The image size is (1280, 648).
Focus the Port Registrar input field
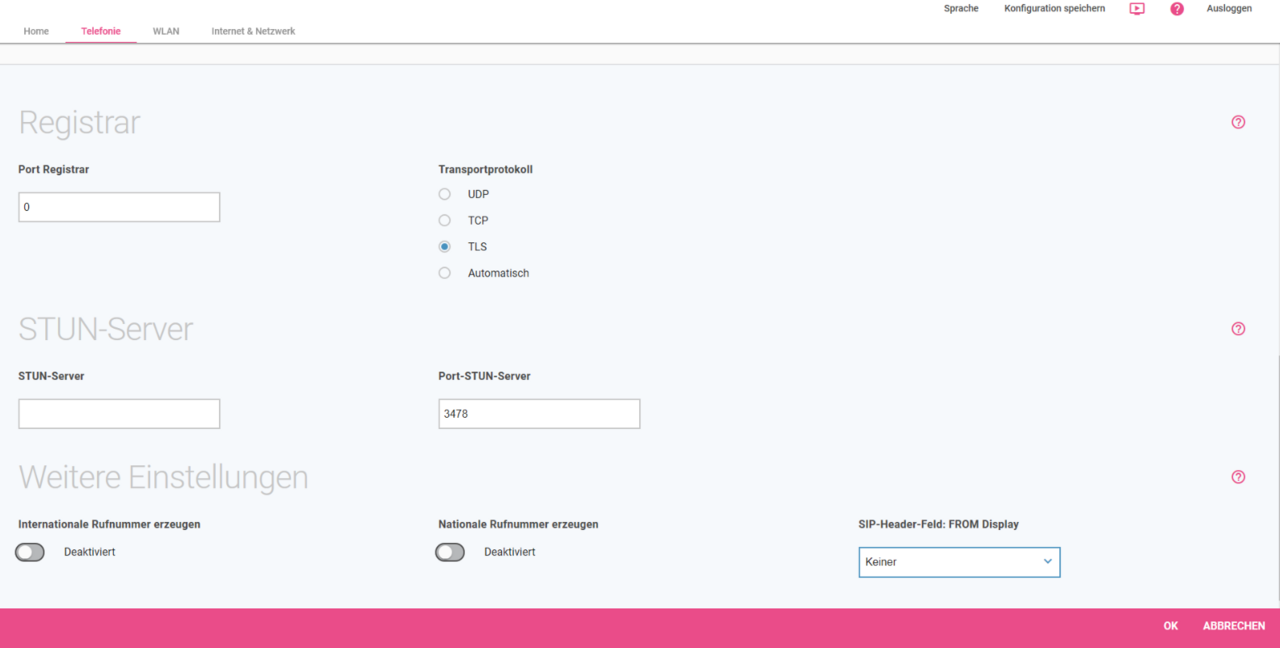(119, 207)
